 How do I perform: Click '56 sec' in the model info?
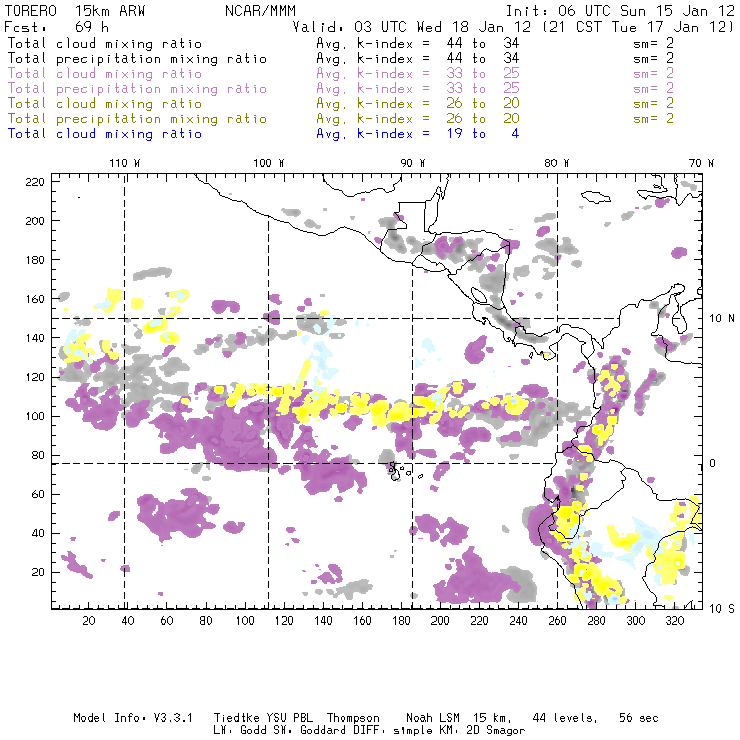click(639, 718)
